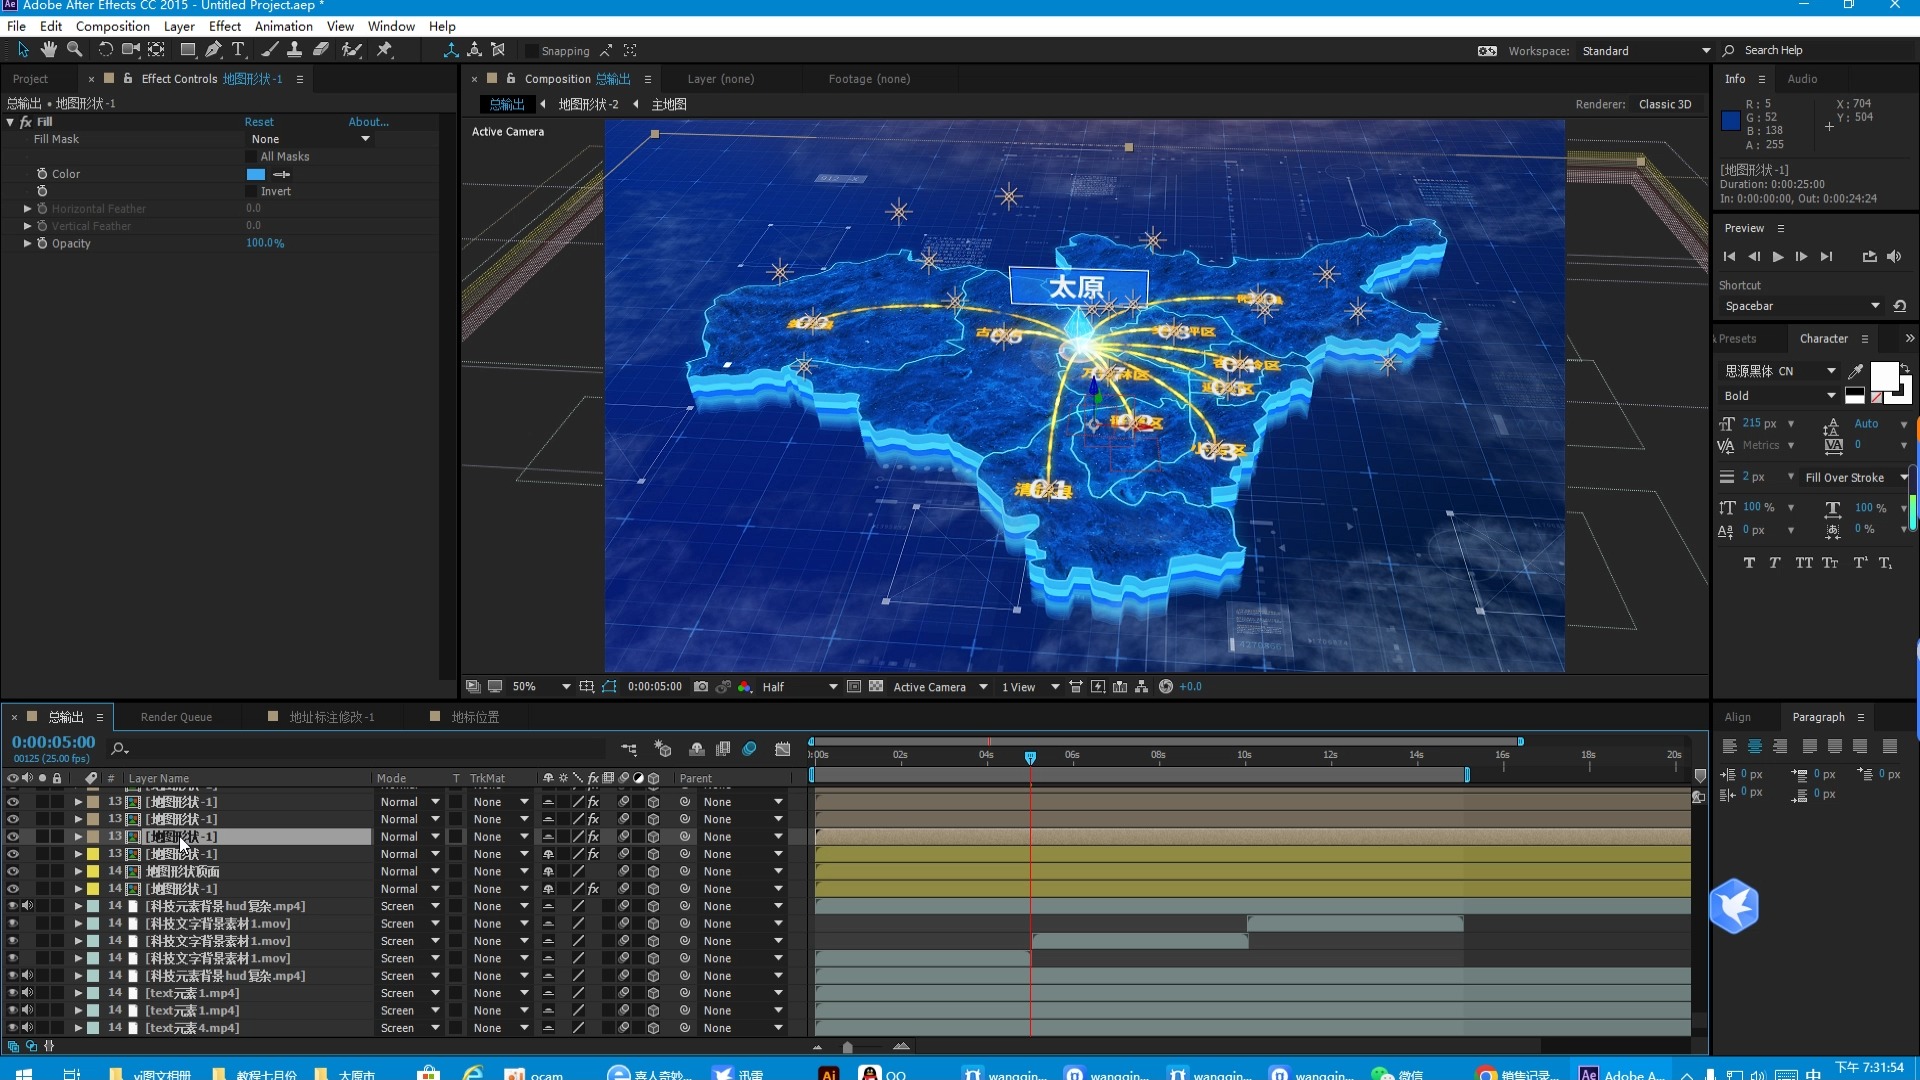Viewport: 1920px width, 1080px height.
Task: Select the Pen tool
Action: pos(213,50)
